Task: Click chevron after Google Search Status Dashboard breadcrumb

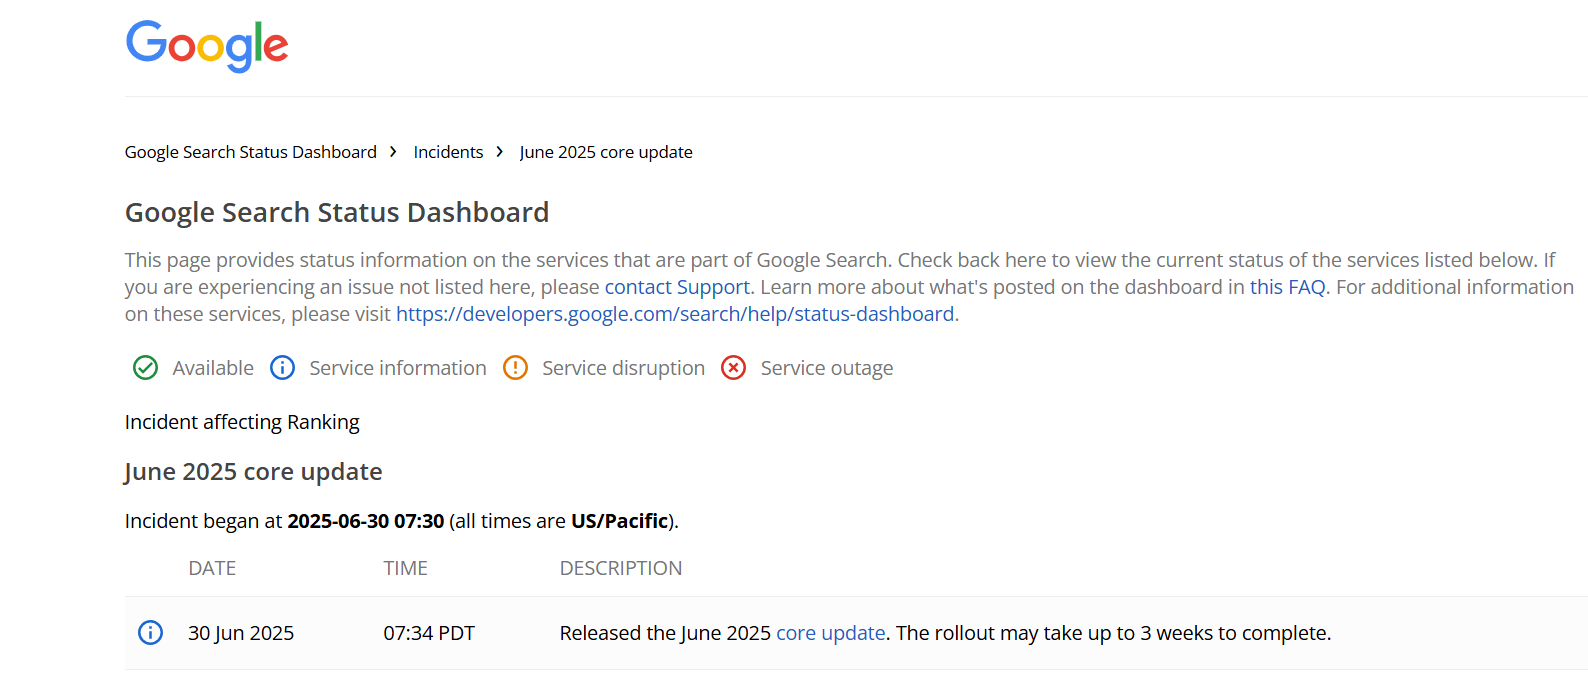Action: point(393,152)
